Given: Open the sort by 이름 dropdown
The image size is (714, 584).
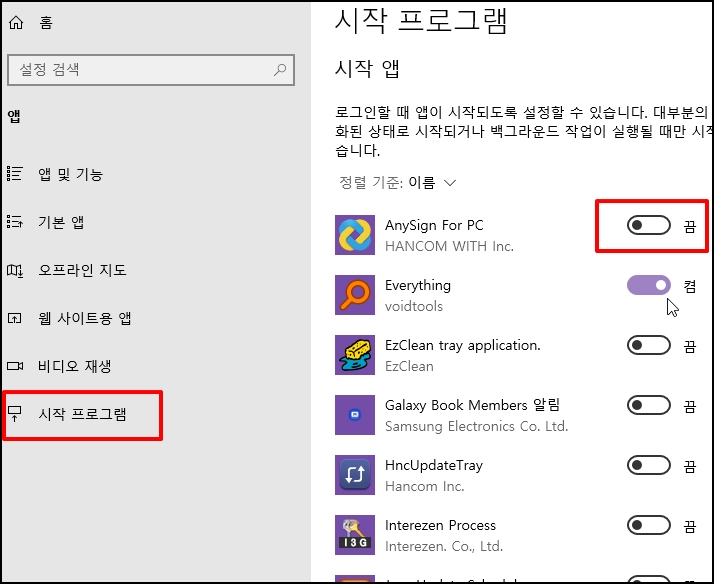Looking at the screenshot, I should 398,183.
